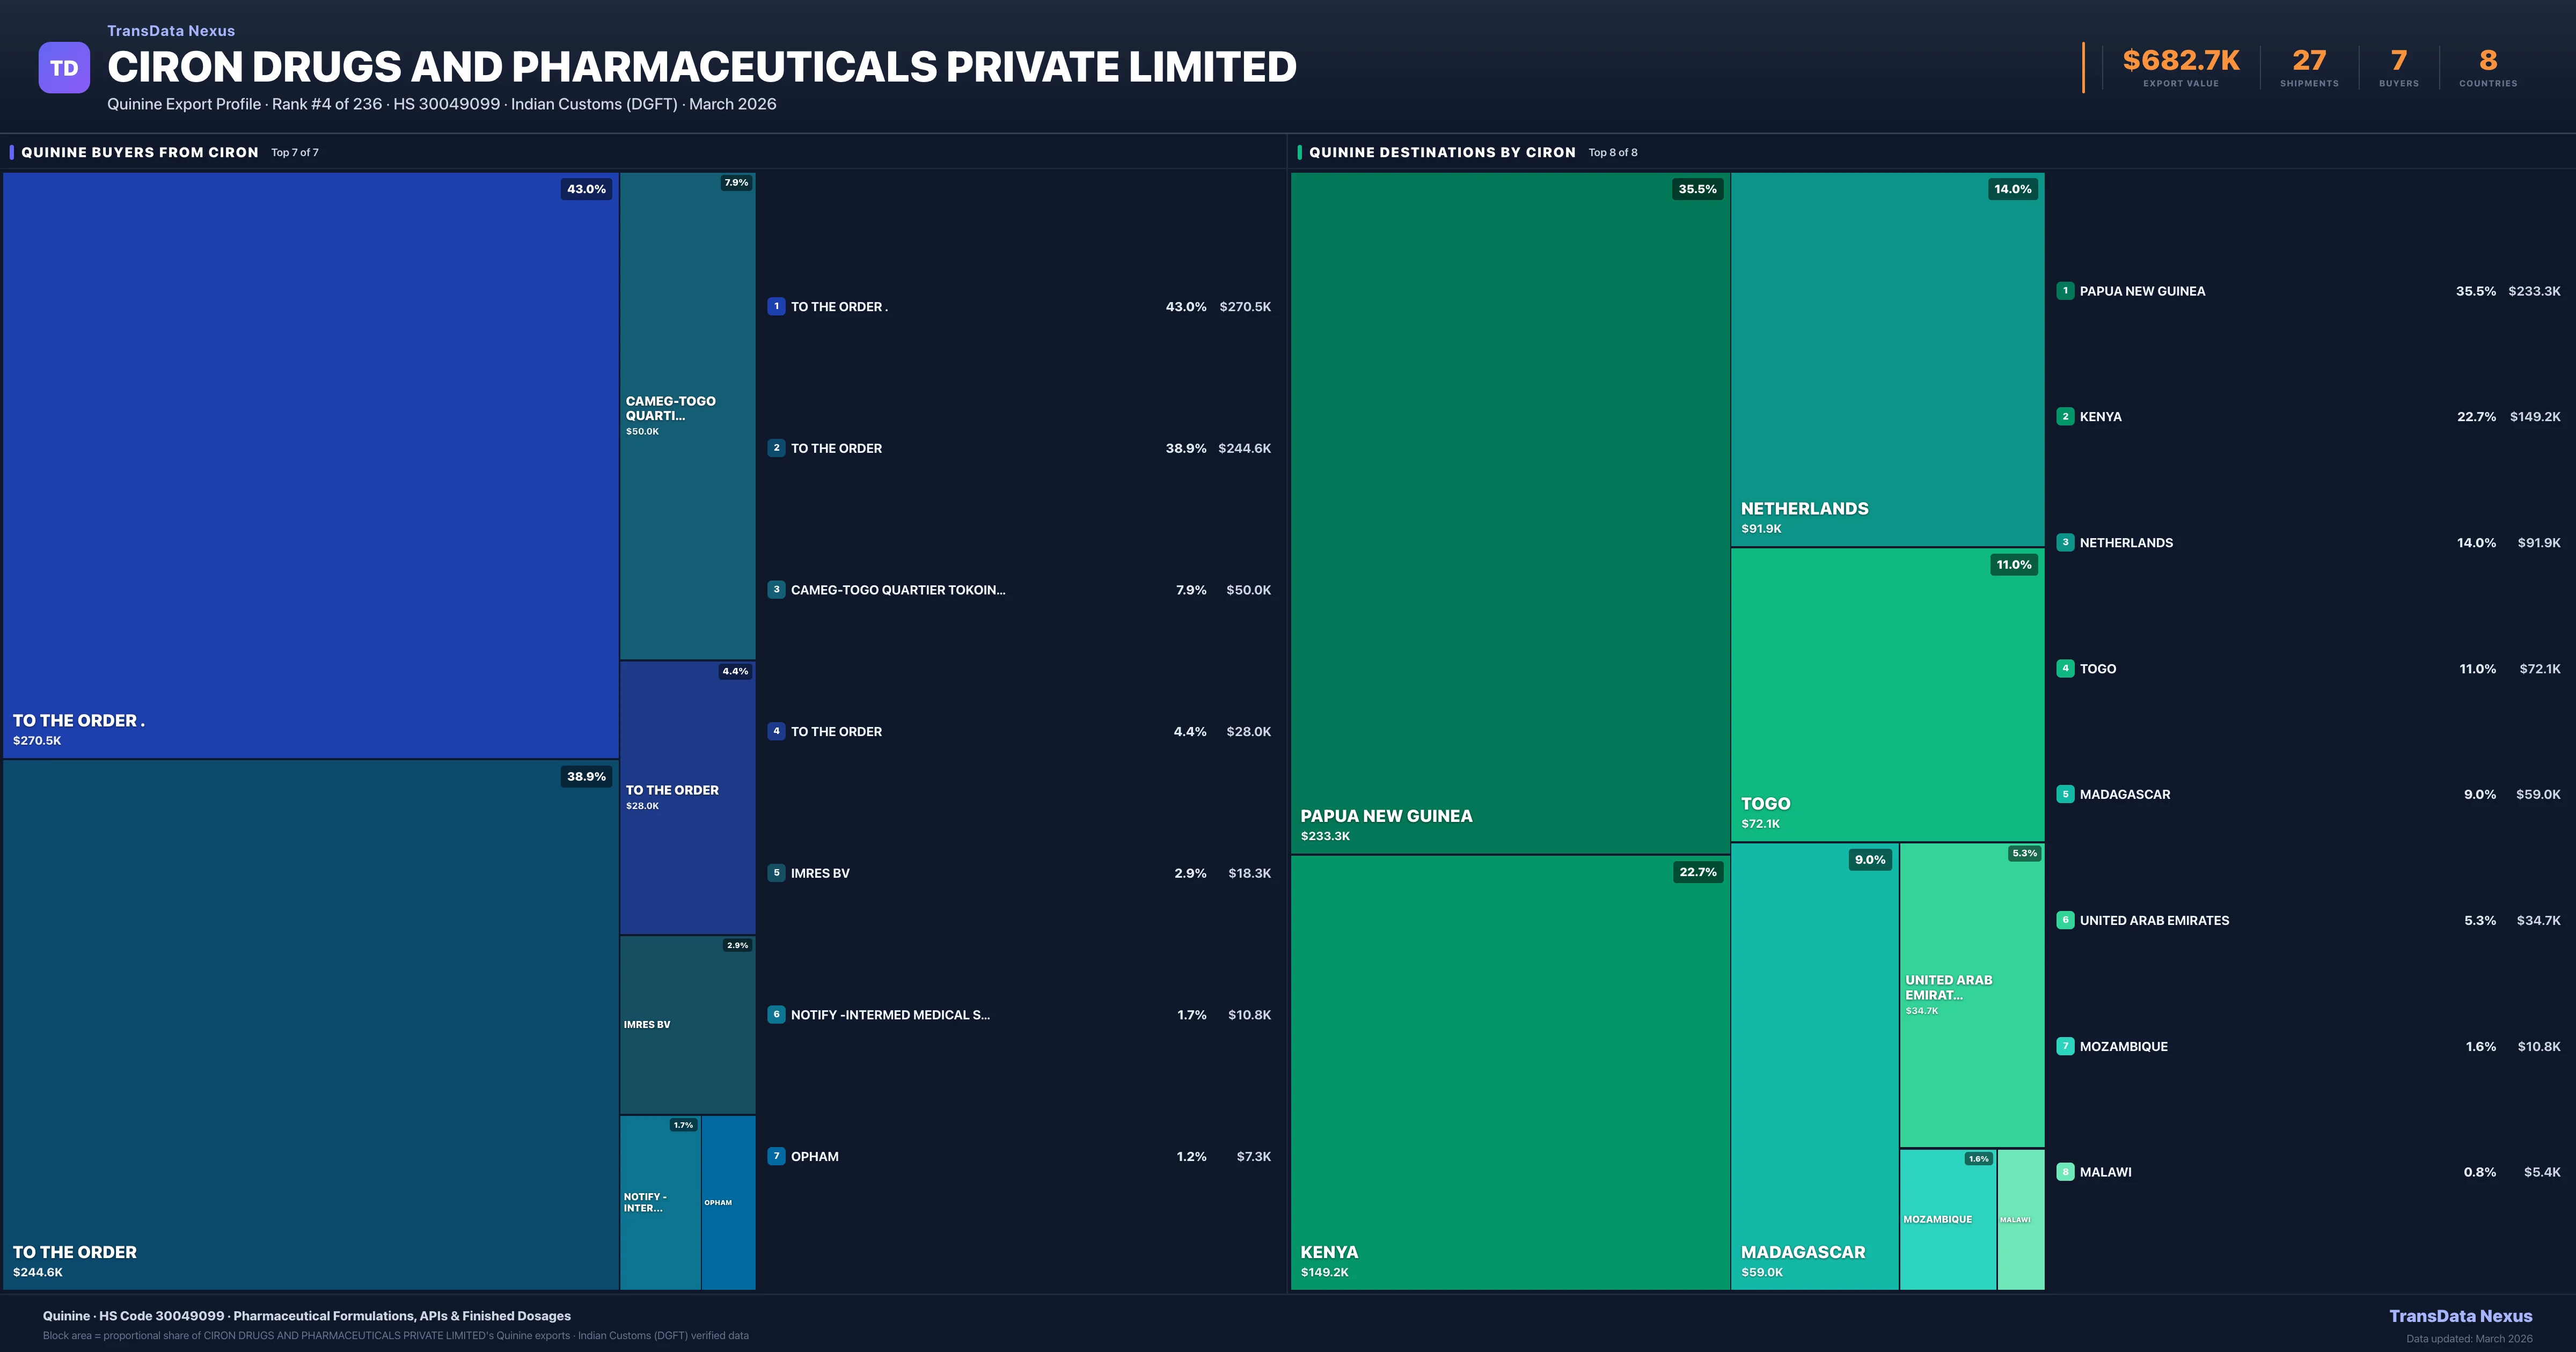Screen dimensions: 2576x1352
Task: Click the purple TD logo icon
Action: pyautogui.click(x=64, y=68)
